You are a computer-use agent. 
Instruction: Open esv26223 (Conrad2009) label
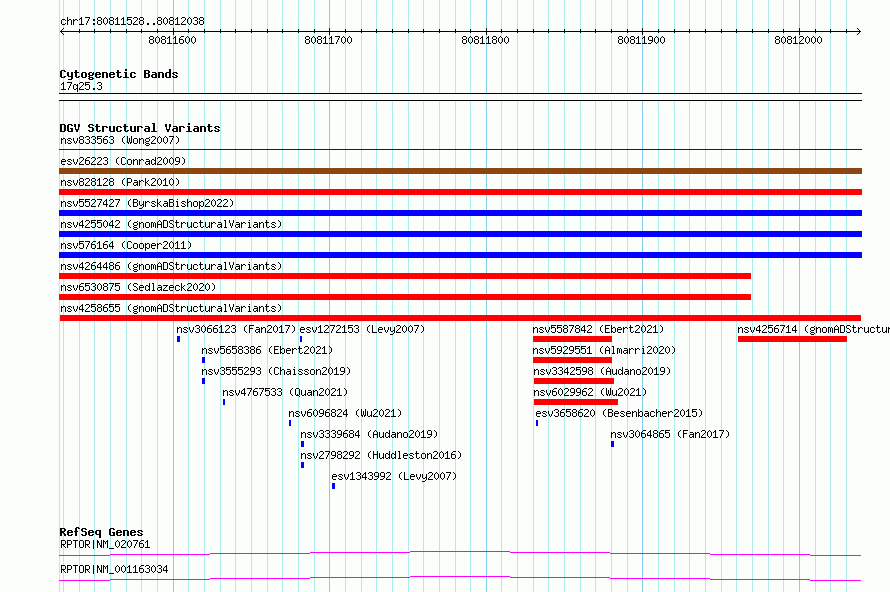123,161
